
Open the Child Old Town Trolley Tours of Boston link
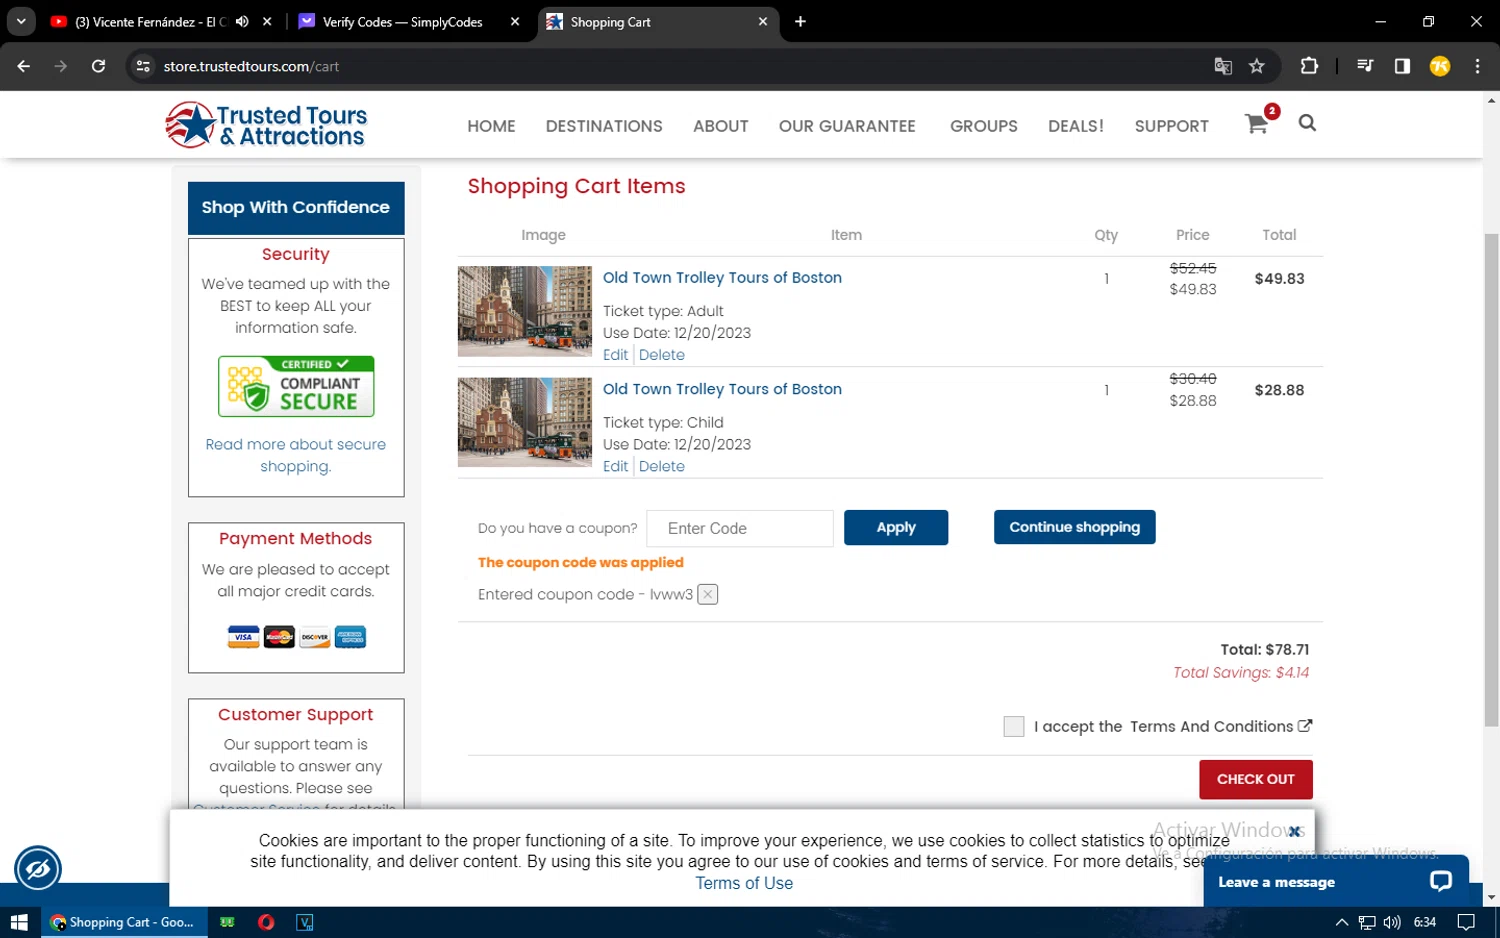[722, 389]
